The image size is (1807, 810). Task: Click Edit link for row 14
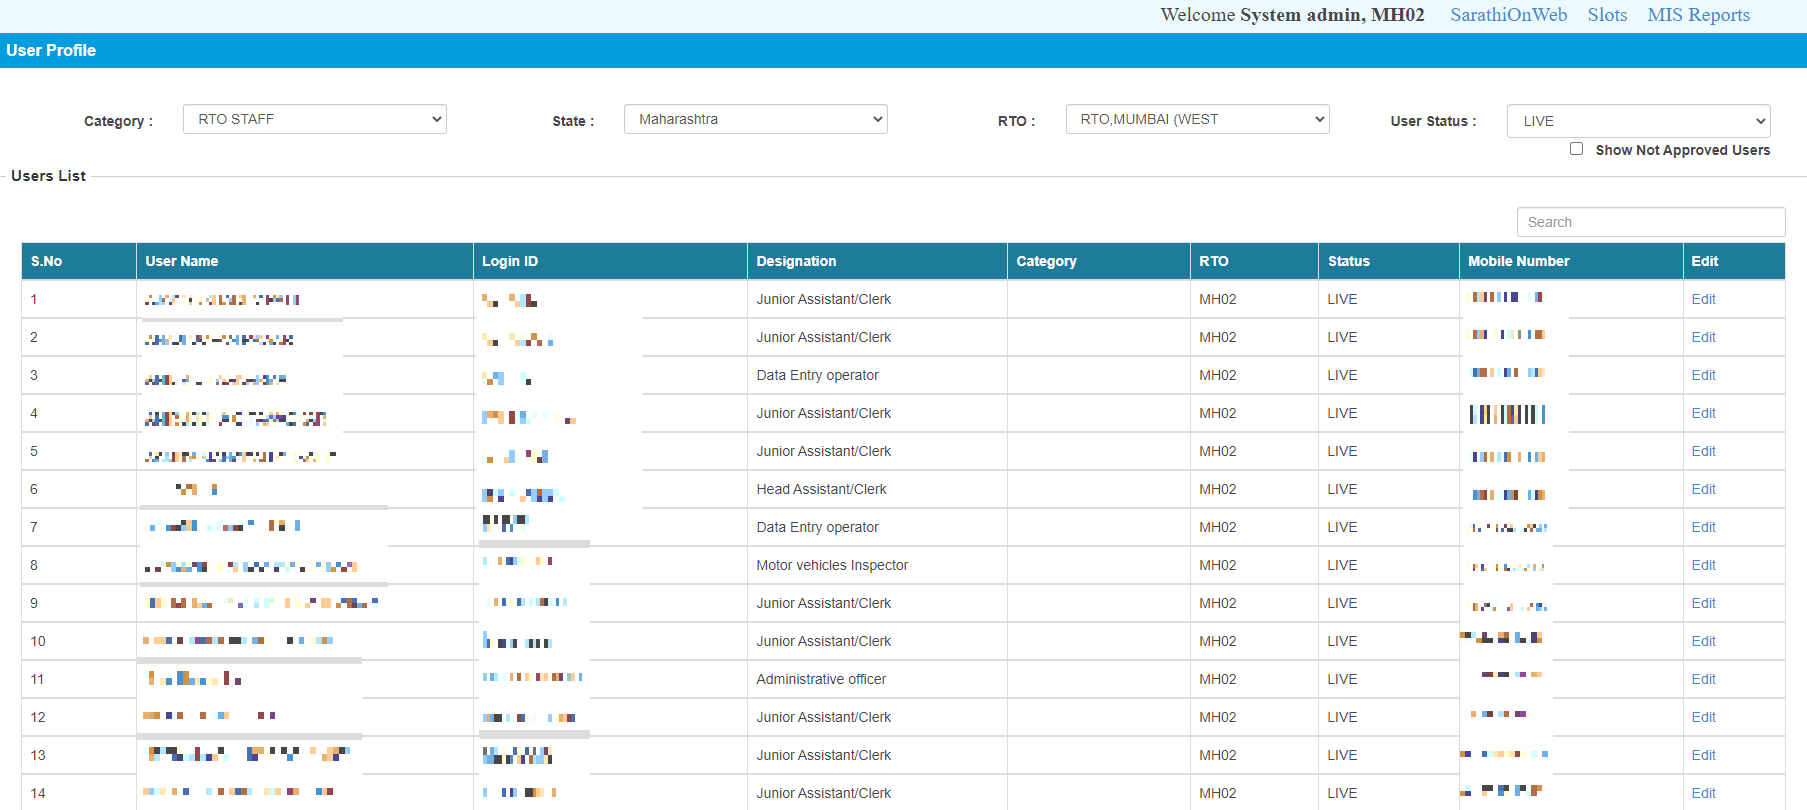[x=1703, y=793]
